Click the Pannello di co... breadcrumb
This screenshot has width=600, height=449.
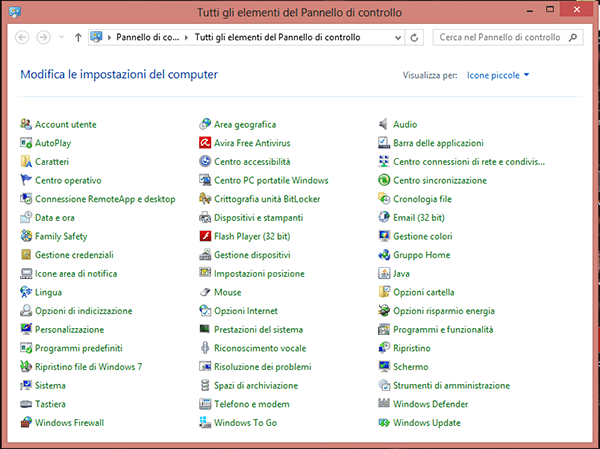pos(147,37)
